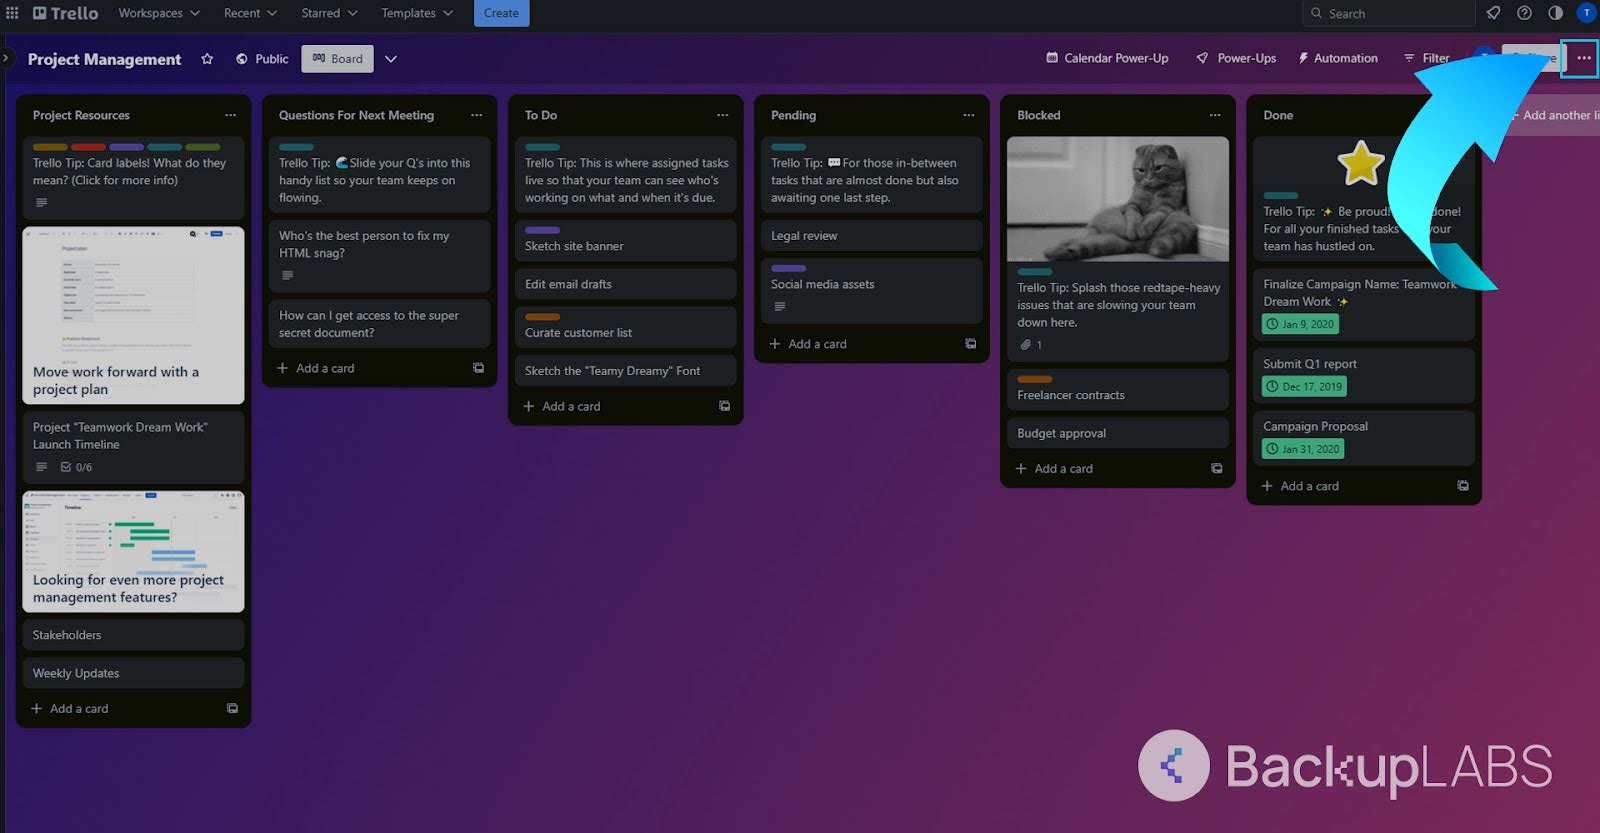Open the app switcher grid icon
Viewport: 1600px width, 833px height.
coord(12,13)
